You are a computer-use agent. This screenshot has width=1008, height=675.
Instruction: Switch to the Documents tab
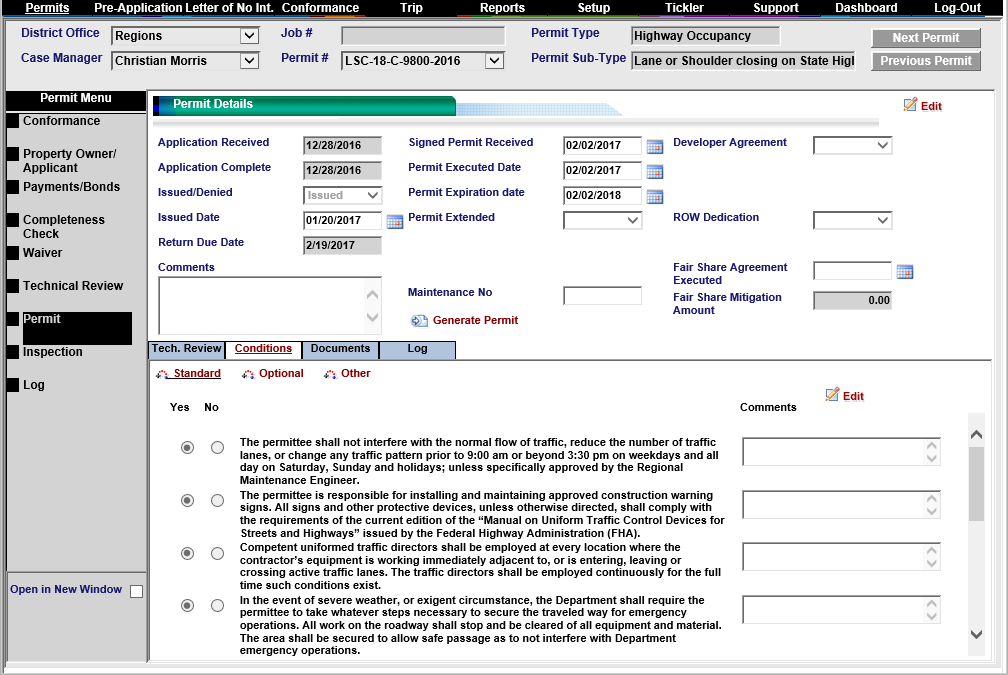click(340, 349)
